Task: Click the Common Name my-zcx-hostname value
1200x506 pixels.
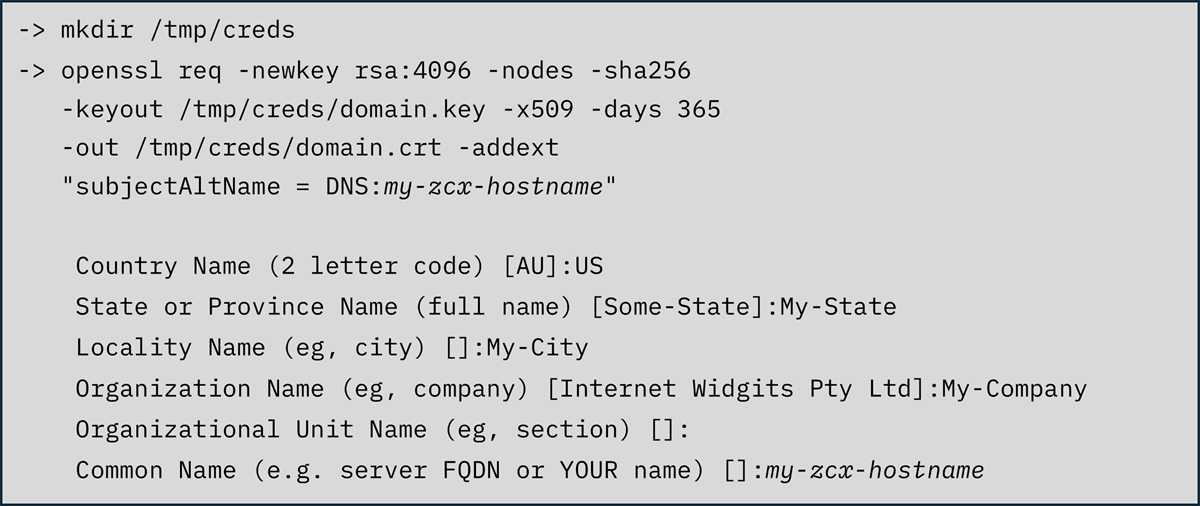Action: tap(874, 470)
